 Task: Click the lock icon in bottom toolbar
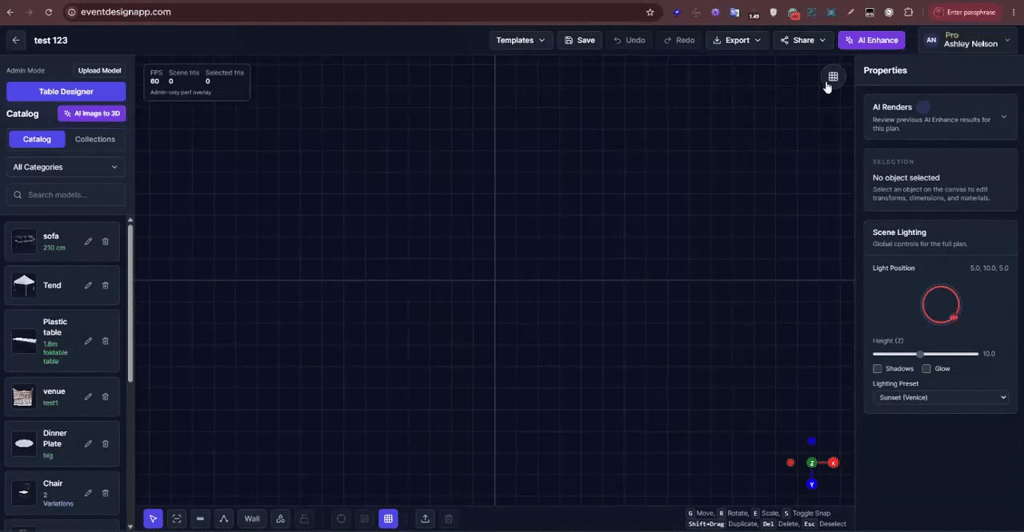click(x=304, y=518)
